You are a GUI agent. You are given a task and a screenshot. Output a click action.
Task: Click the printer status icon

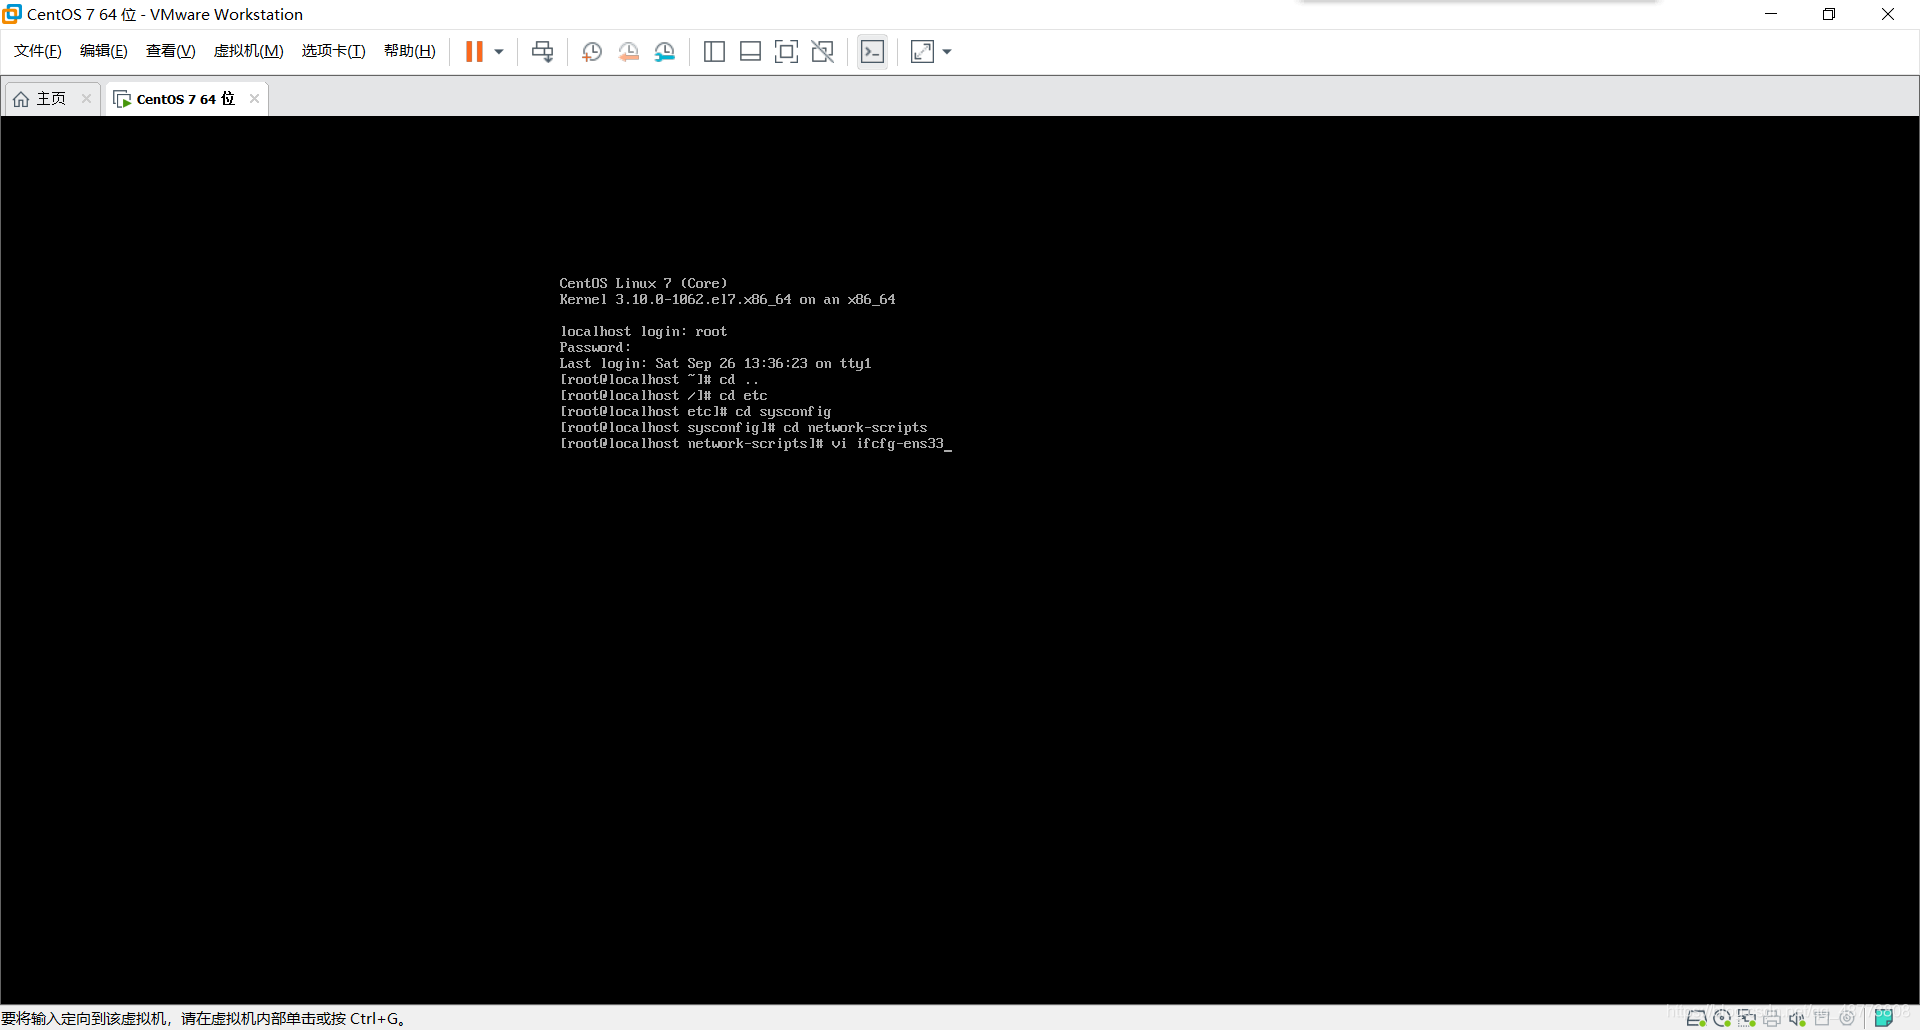(x=1772, y=1018)
